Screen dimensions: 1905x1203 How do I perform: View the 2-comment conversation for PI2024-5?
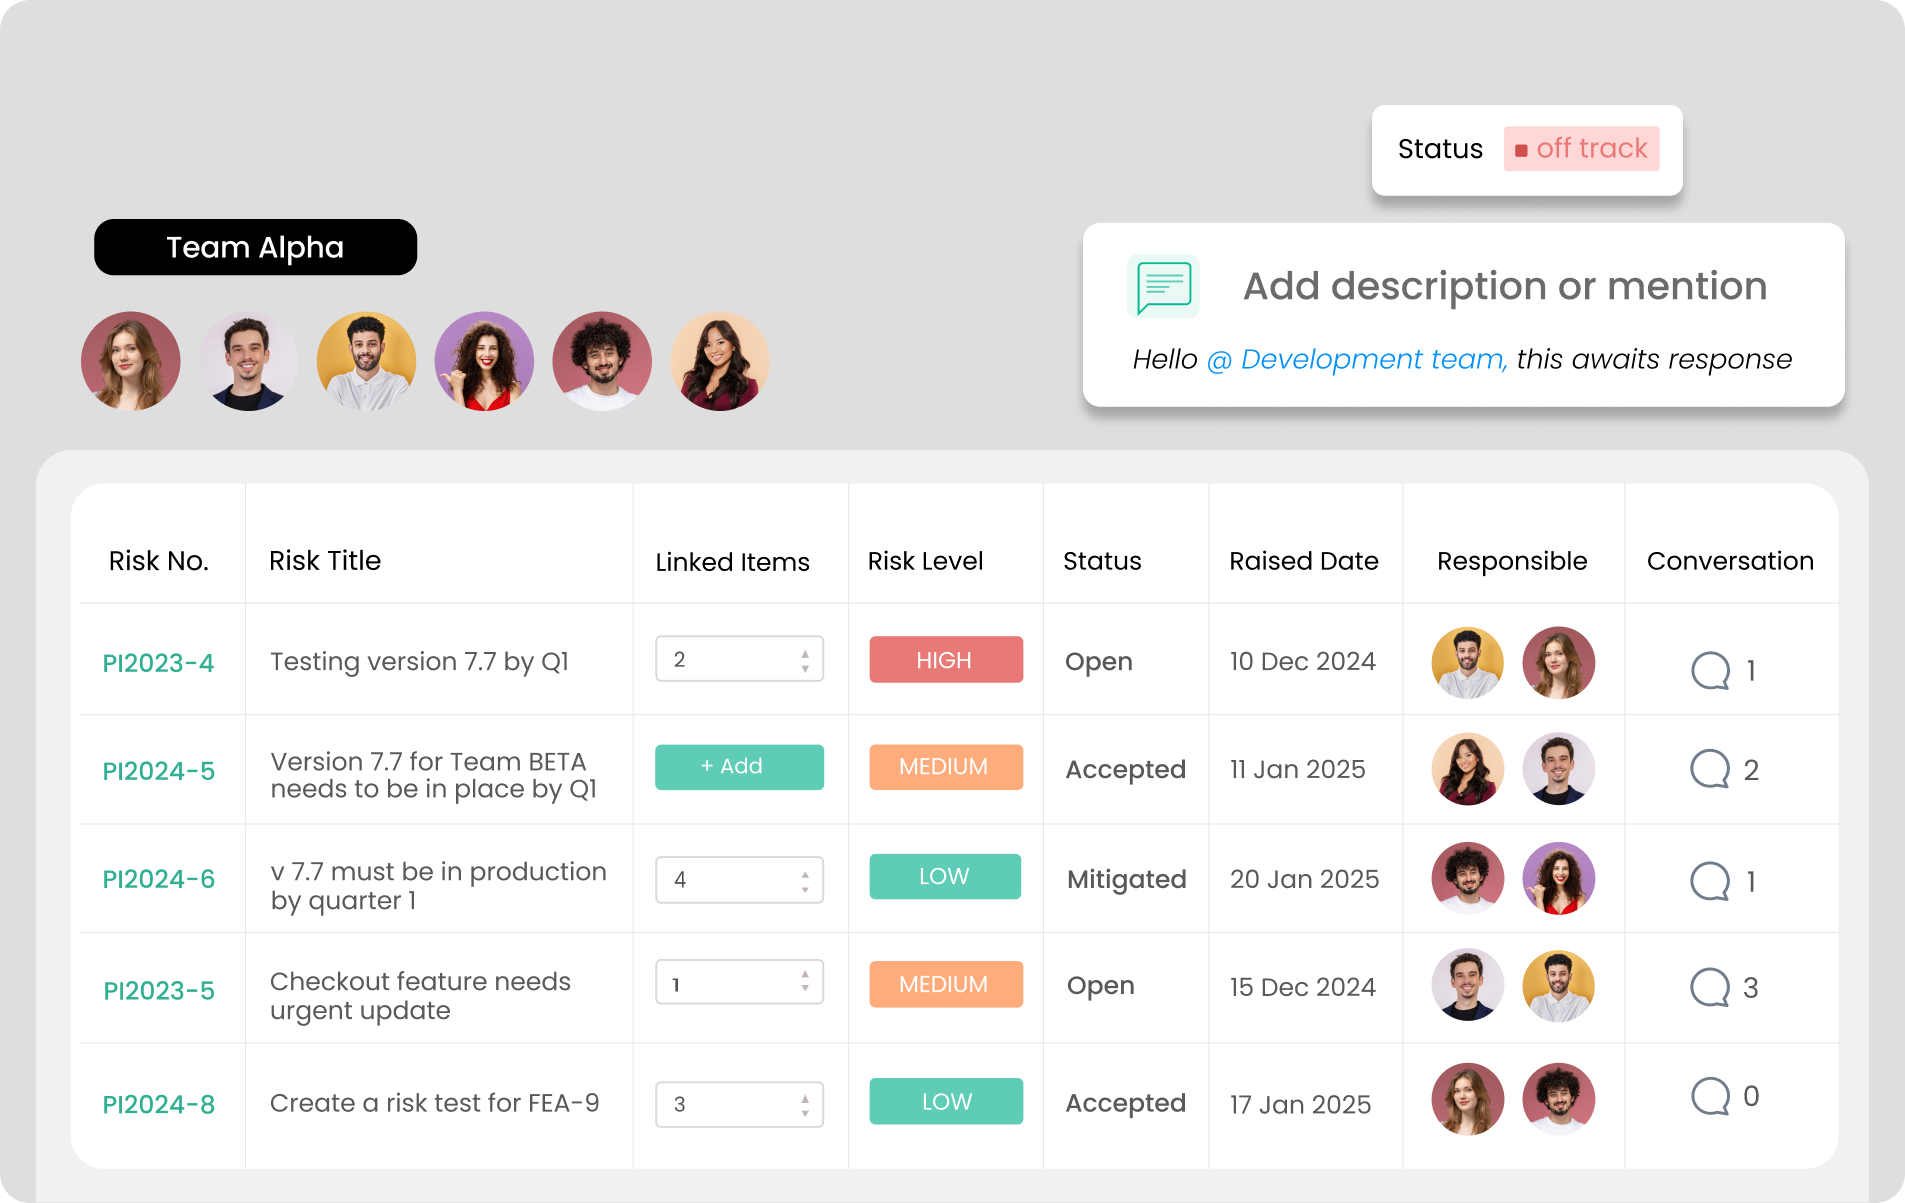[1712, 769]
